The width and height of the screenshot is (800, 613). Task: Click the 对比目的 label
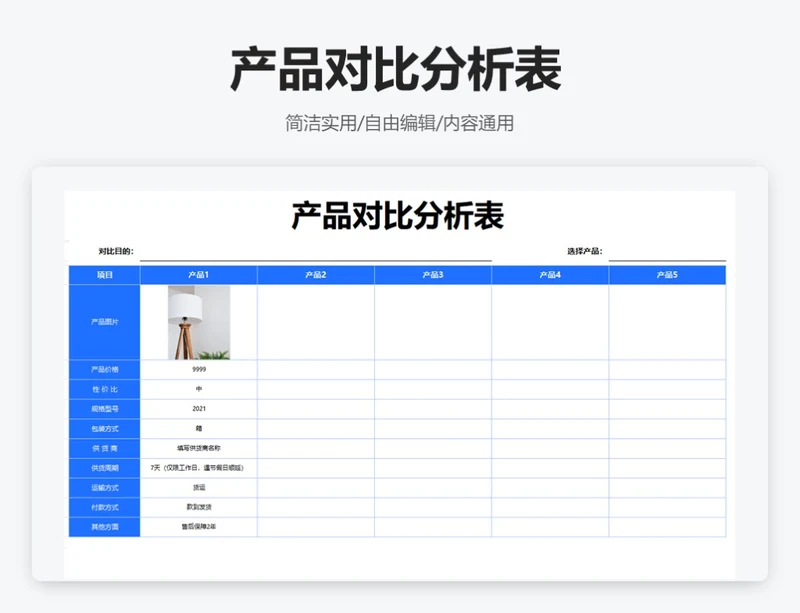point(116,251)
